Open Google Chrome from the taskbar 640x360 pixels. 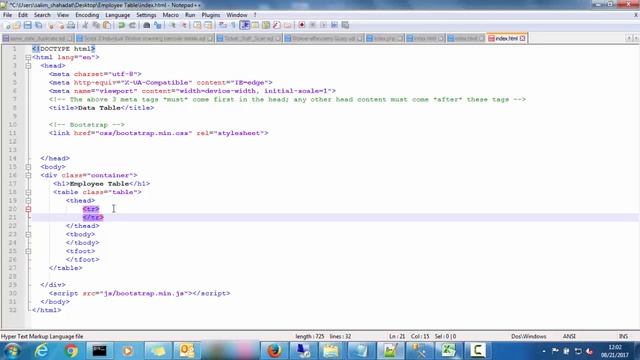pos(71,351)
